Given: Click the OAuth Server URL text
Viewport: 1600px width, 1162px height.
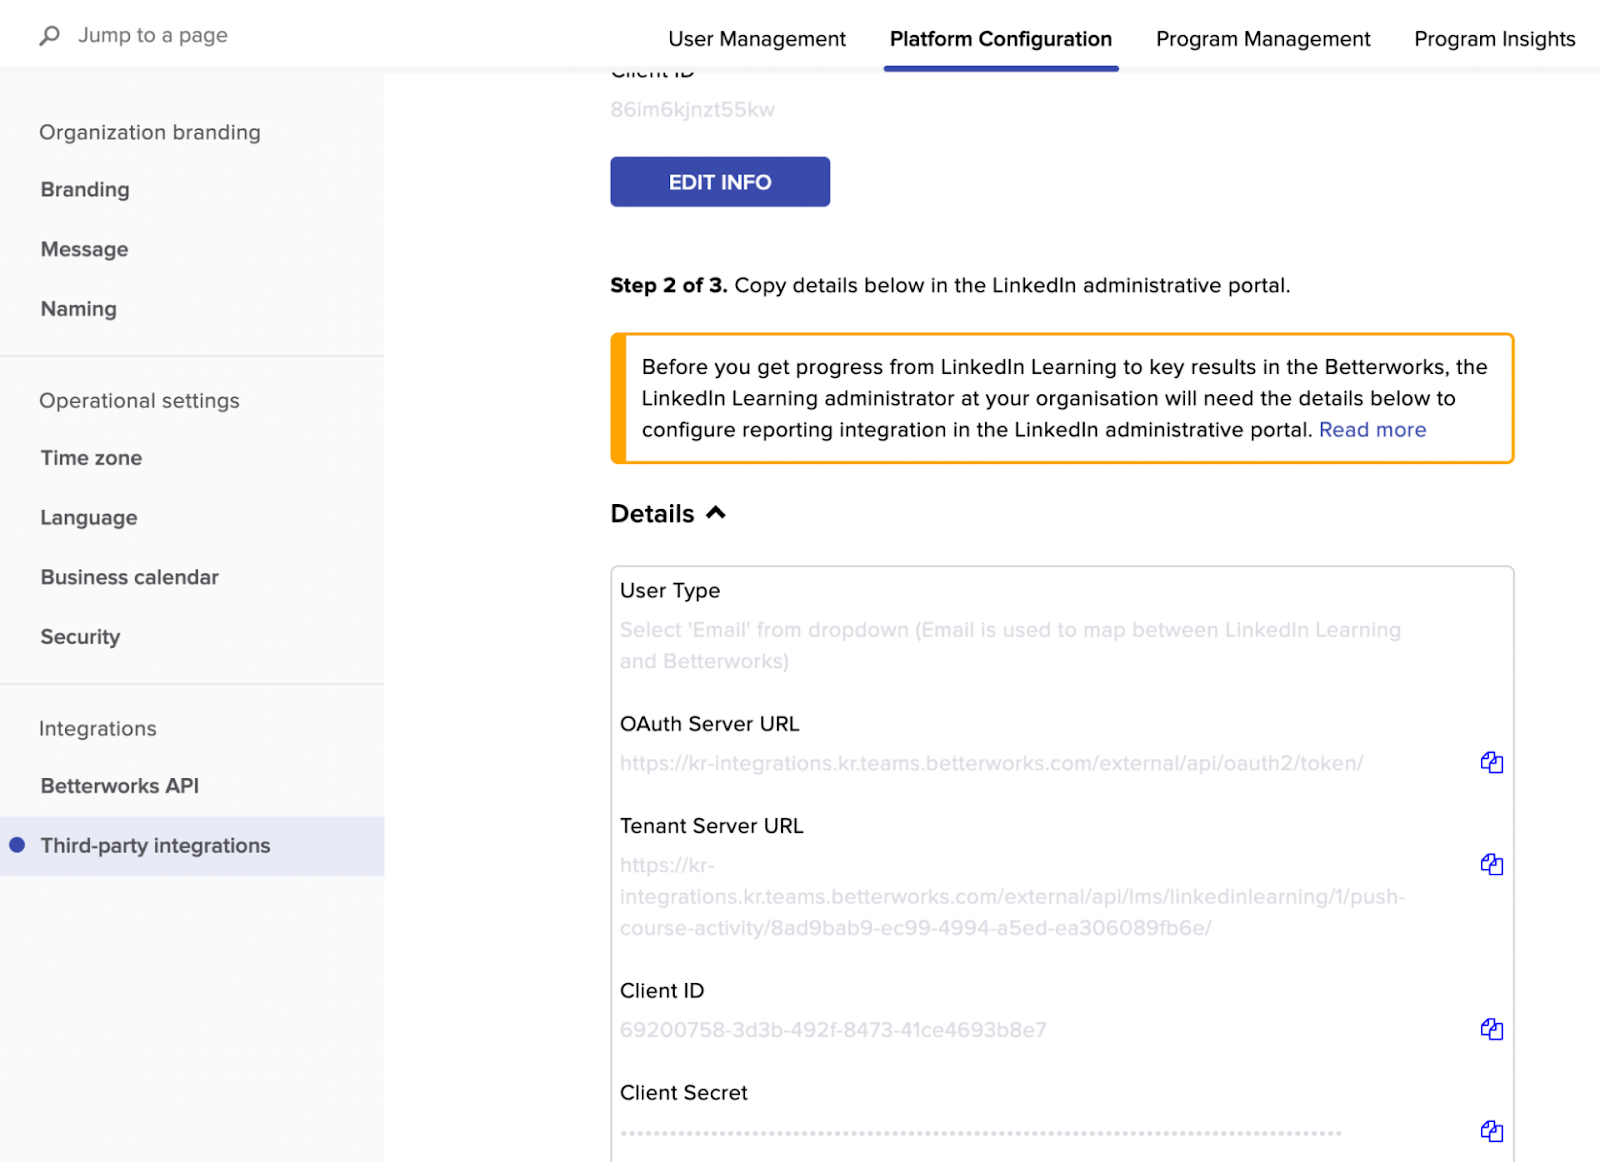Looking at the screenshot, I should (991, 764).
